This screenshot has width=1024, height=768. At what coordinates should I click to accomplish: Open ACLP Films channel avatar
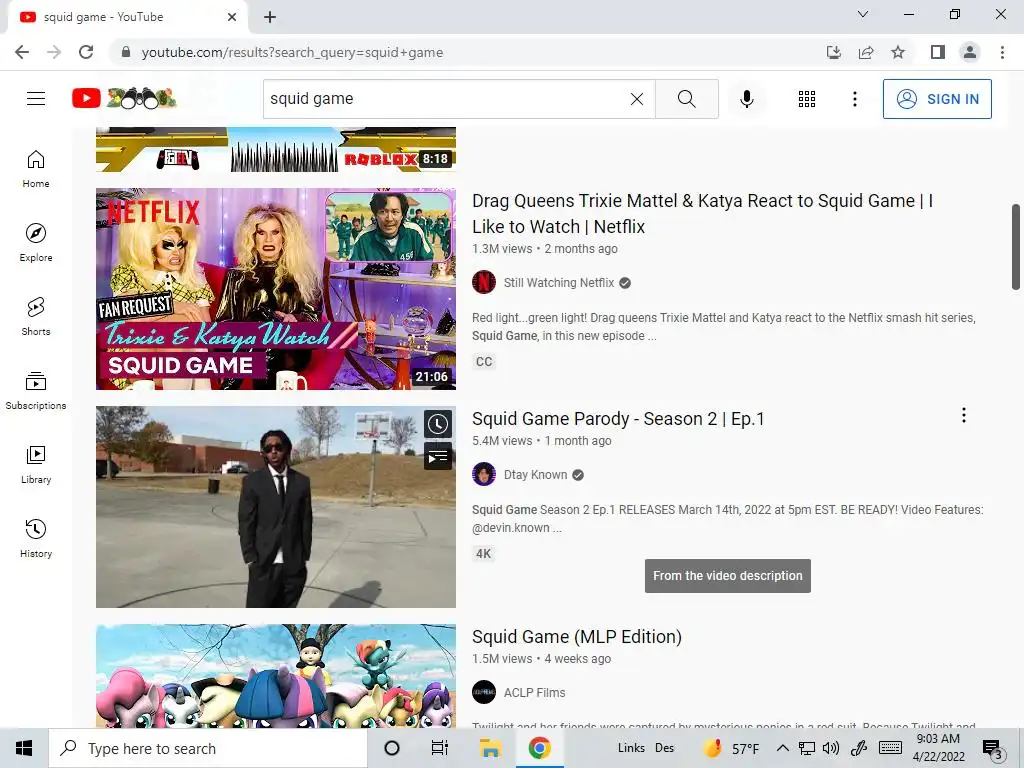[484, 692]
